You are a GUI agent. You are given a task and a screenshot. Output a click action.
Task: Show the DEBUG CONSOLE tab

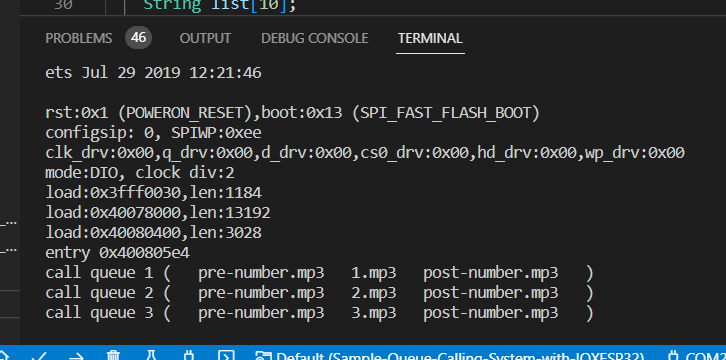[x=315, y=38]
